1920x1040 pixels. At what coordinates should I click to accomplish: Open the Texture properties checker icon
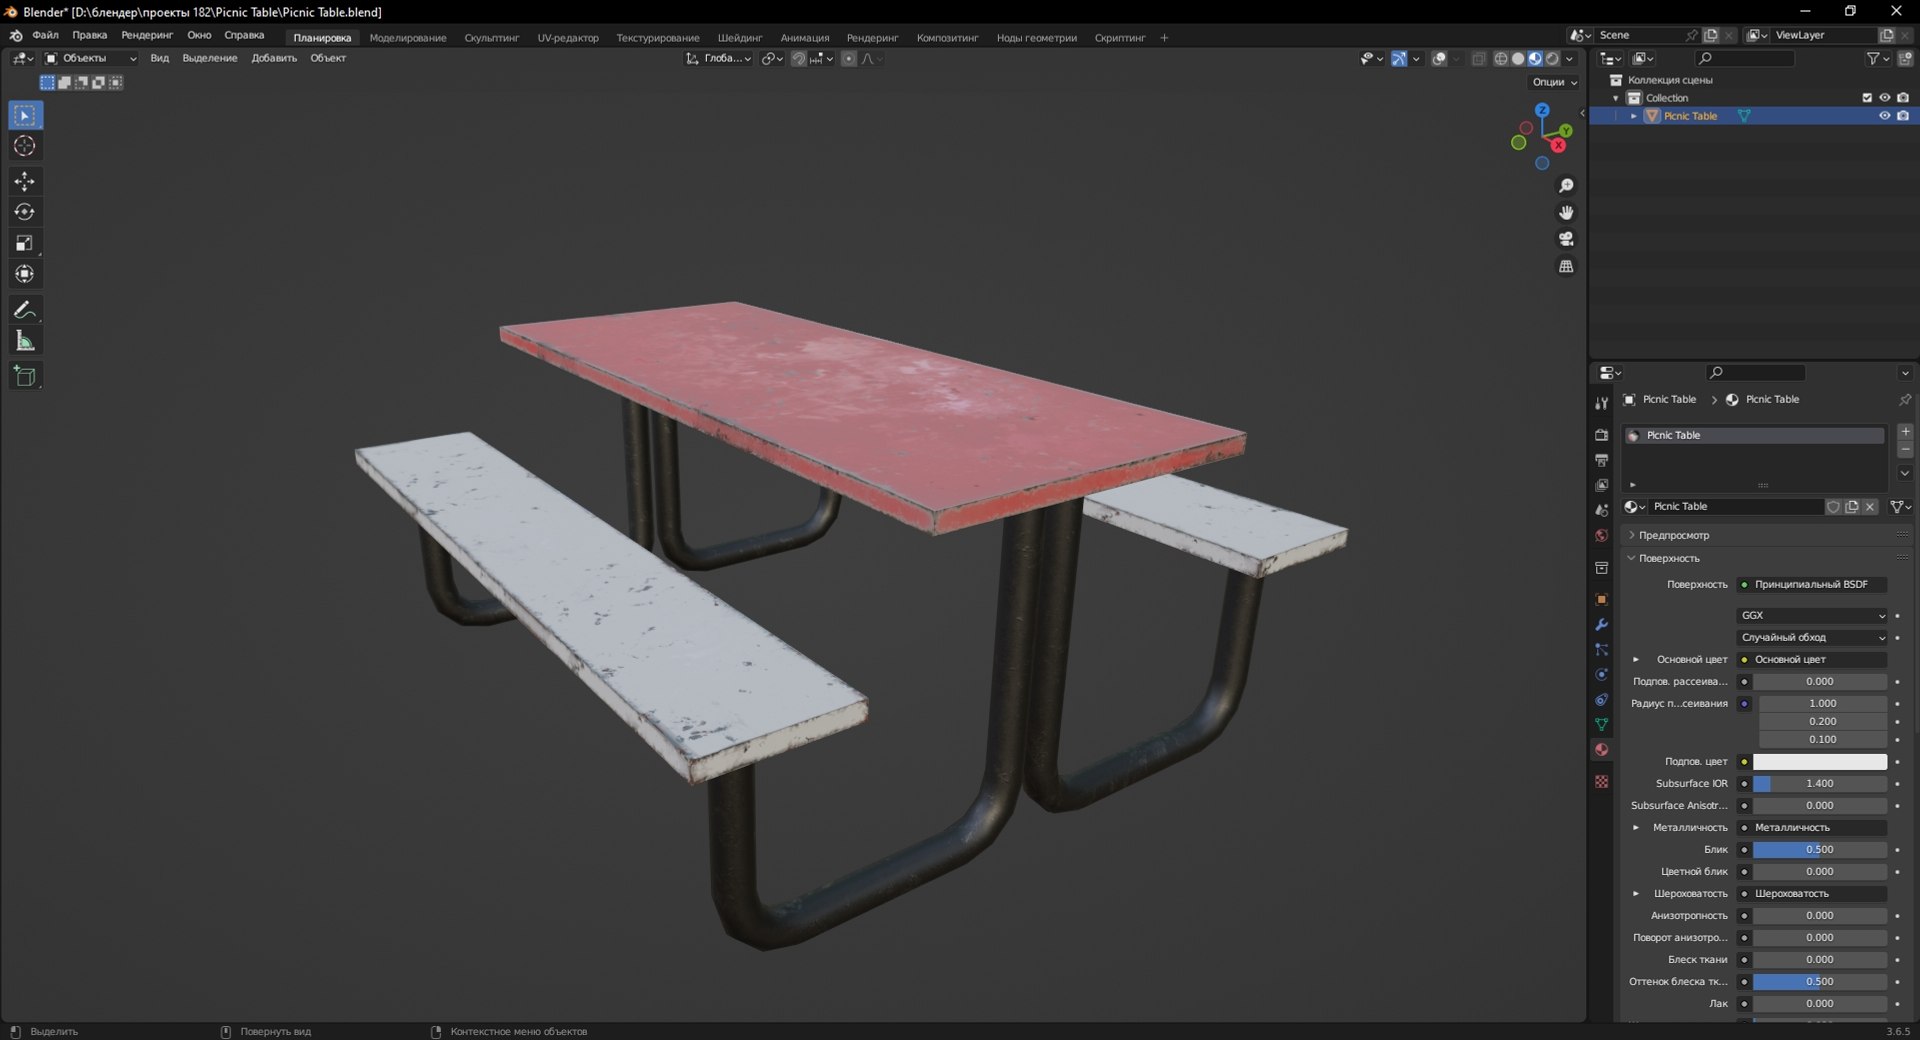1601,782
